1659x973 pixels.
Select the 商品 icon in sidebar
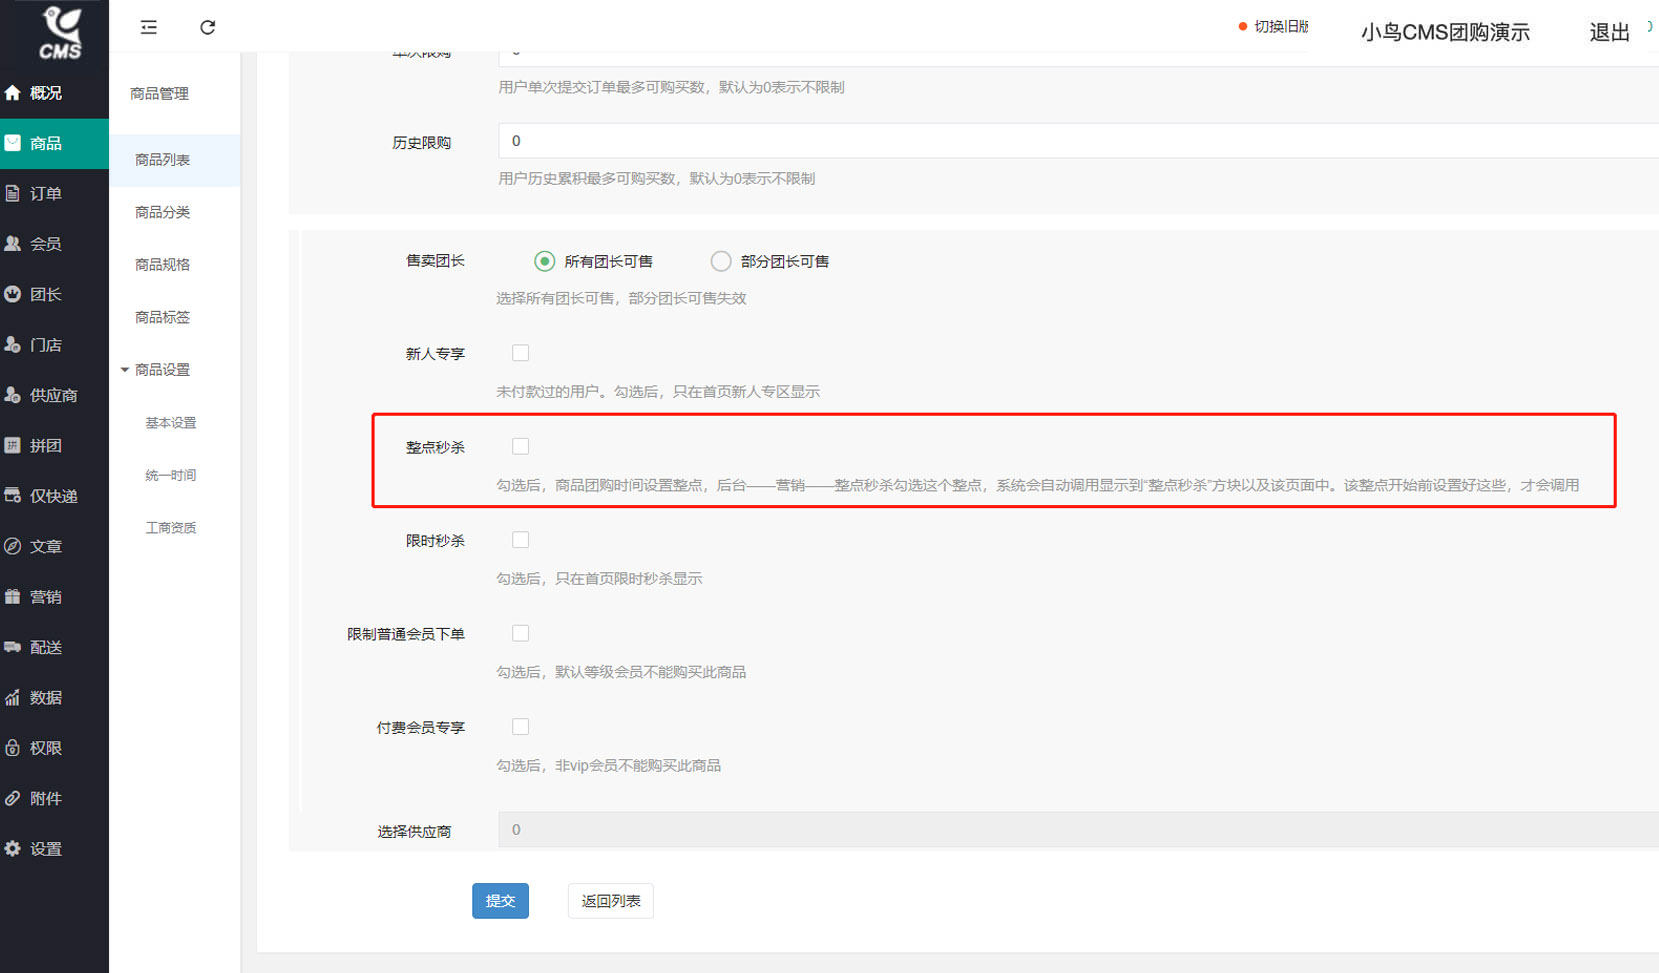pyautogui.click(x=13, y=143)
